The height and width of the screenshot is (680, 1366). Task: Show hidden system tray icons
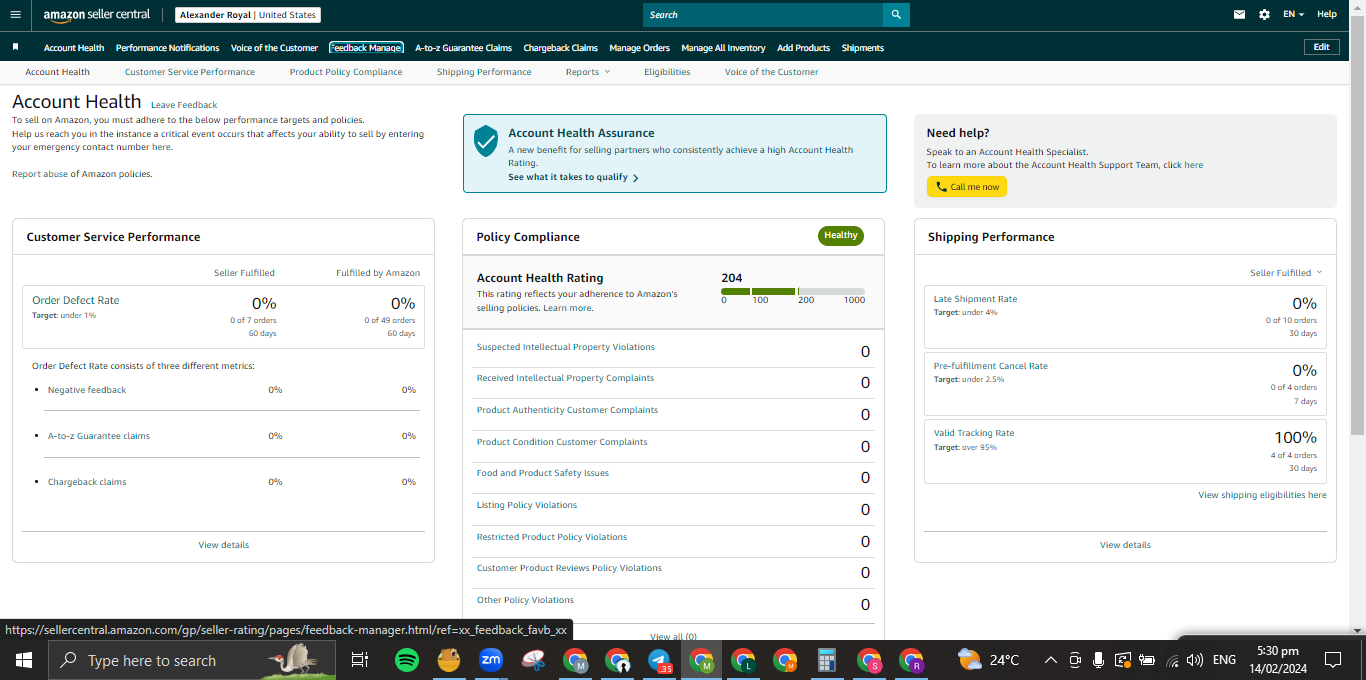click(1050, 660)
